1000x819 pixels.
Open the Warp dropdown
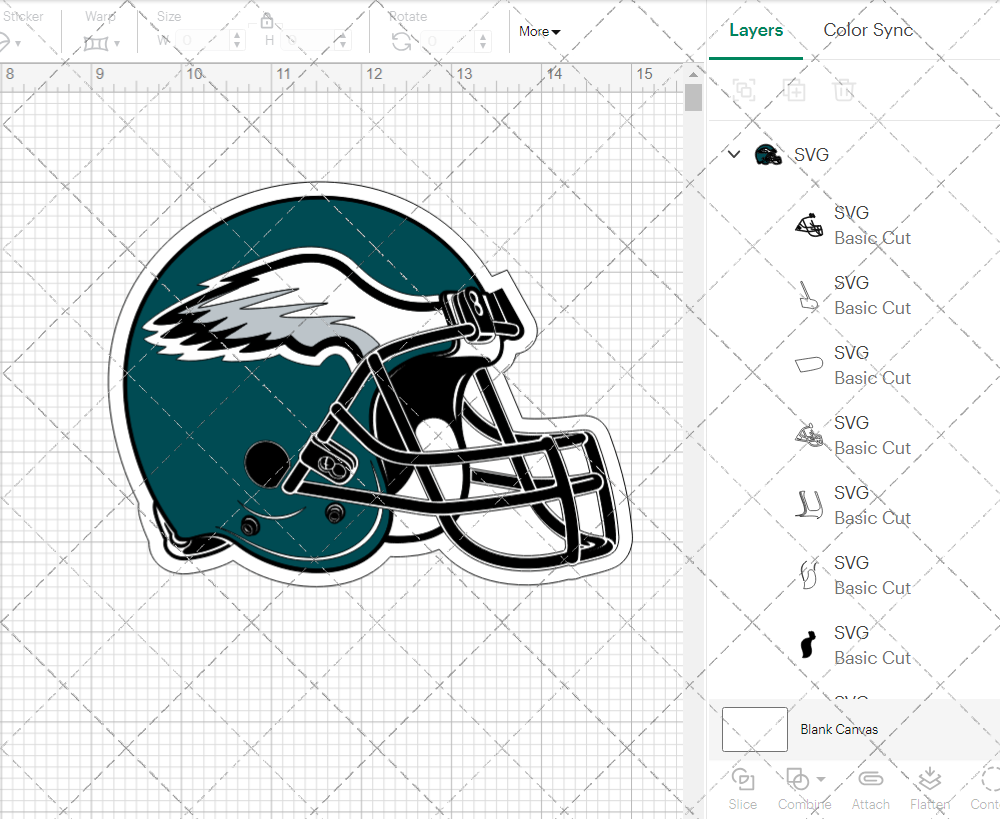pos(102,43)
